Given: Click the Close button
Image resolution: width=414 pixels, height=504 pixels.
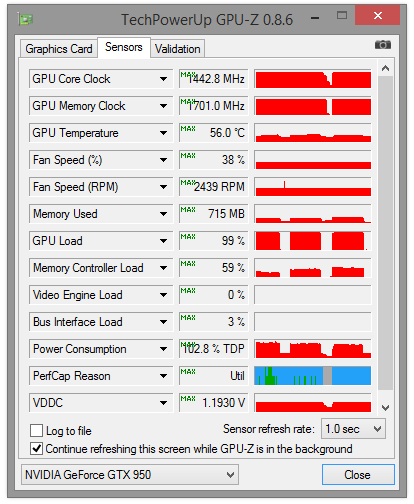Looking at the screenshot, I should pyautogui.click(x=358, y=475).
